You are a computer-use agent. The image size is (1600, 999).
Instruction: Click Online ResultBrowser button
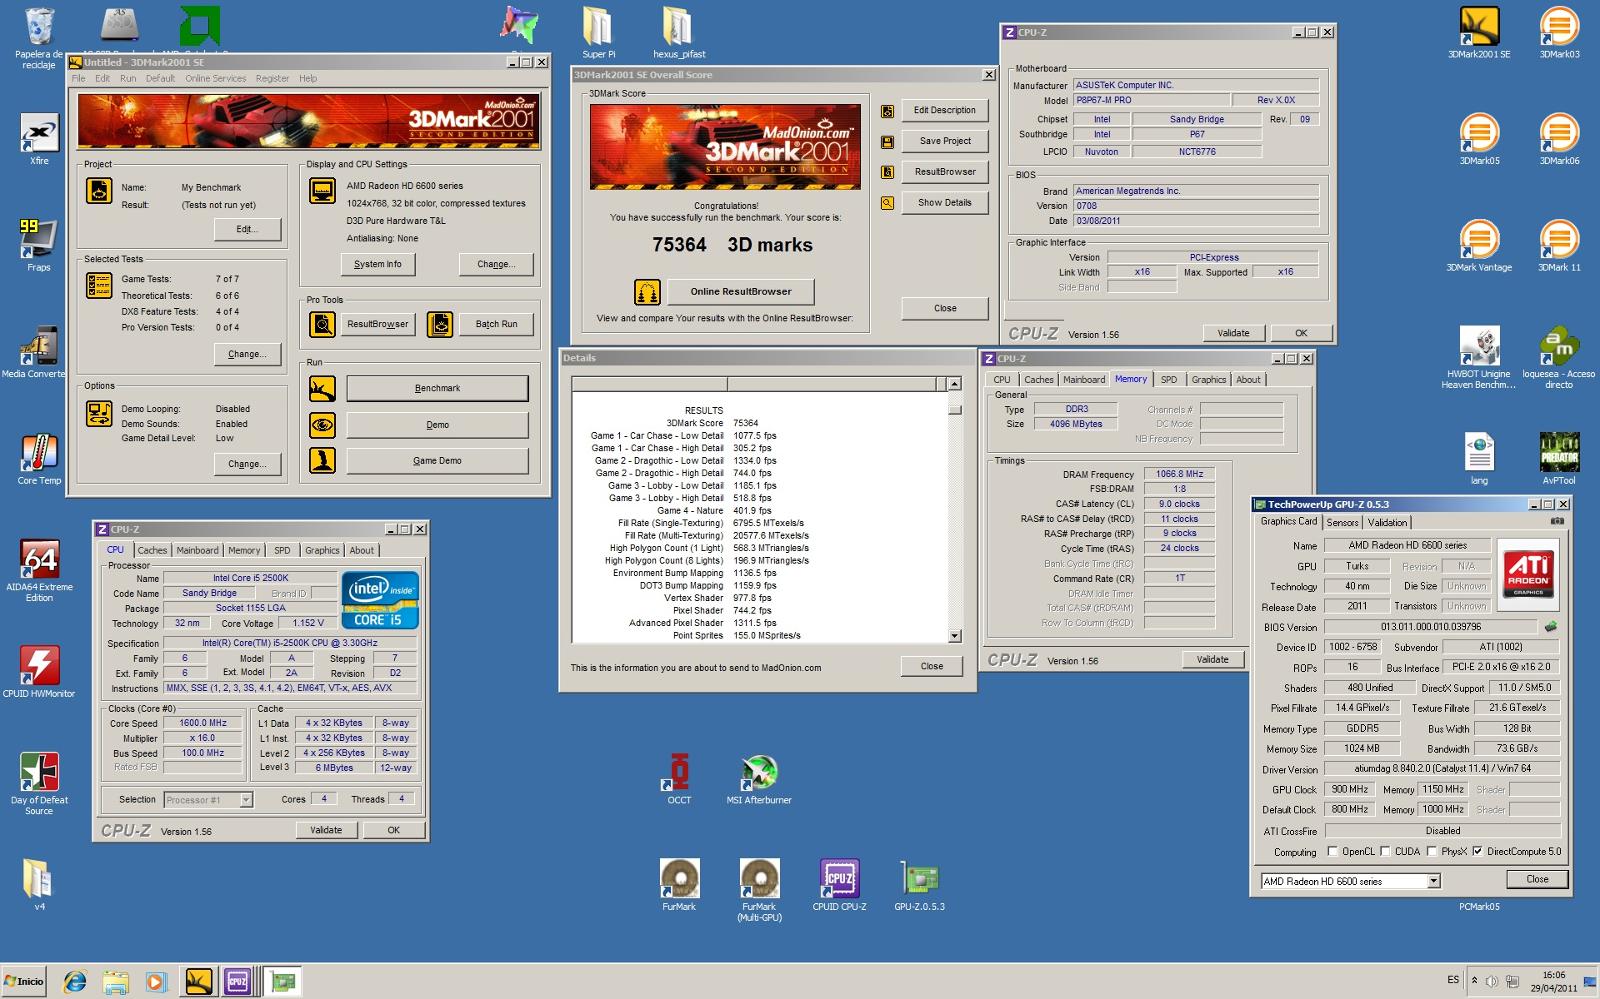741,292
